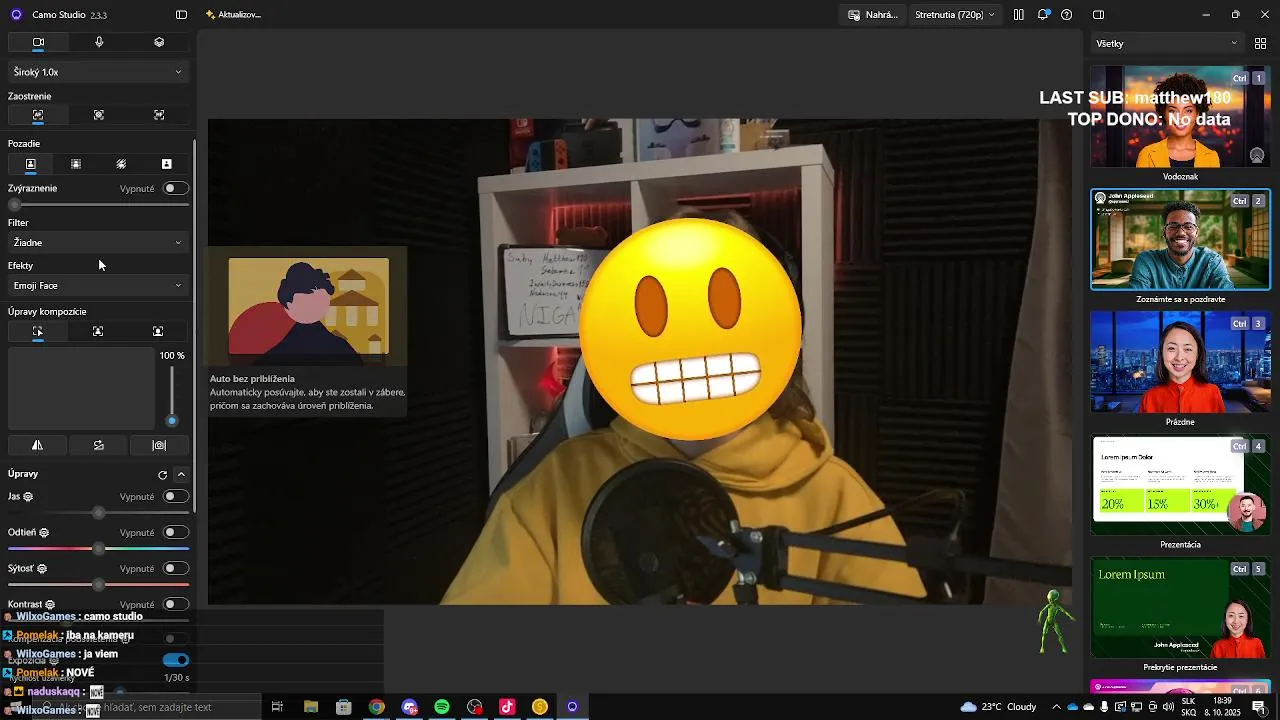The height and width of the screenshot is (720, 1280).
Task: Select the manual framing mode under Úpravy kompozície
Action: [38, 331]
